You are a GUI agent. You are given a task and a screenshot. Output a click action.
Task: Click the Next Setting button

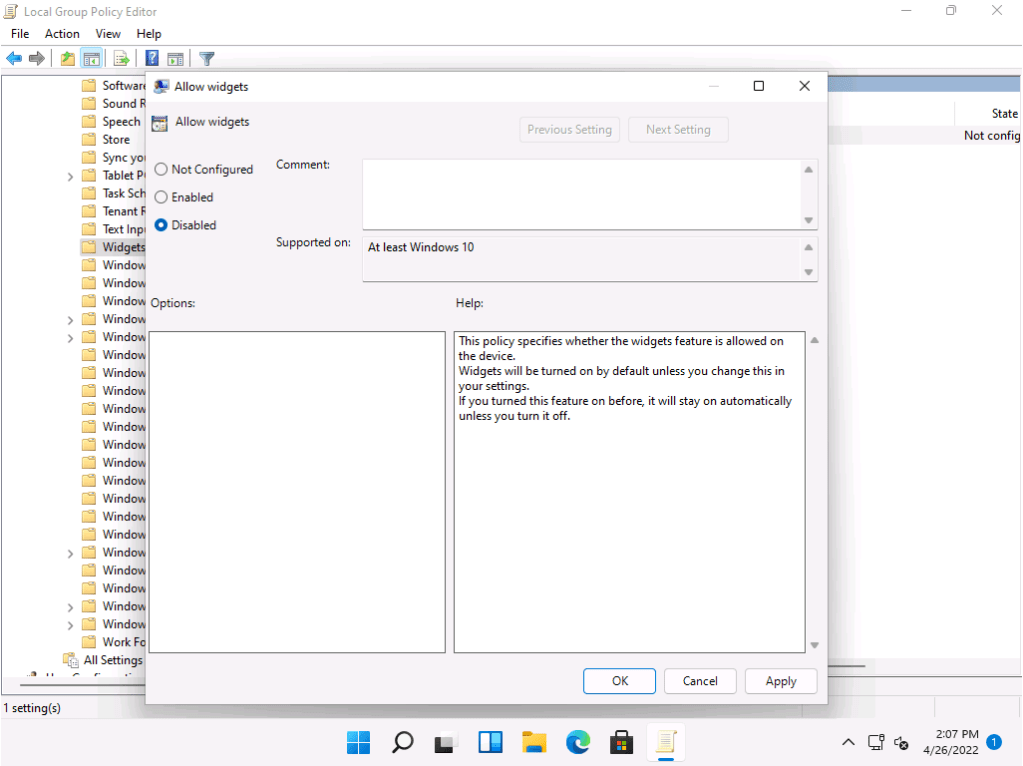pyautogui.click(x=678, y=129)
